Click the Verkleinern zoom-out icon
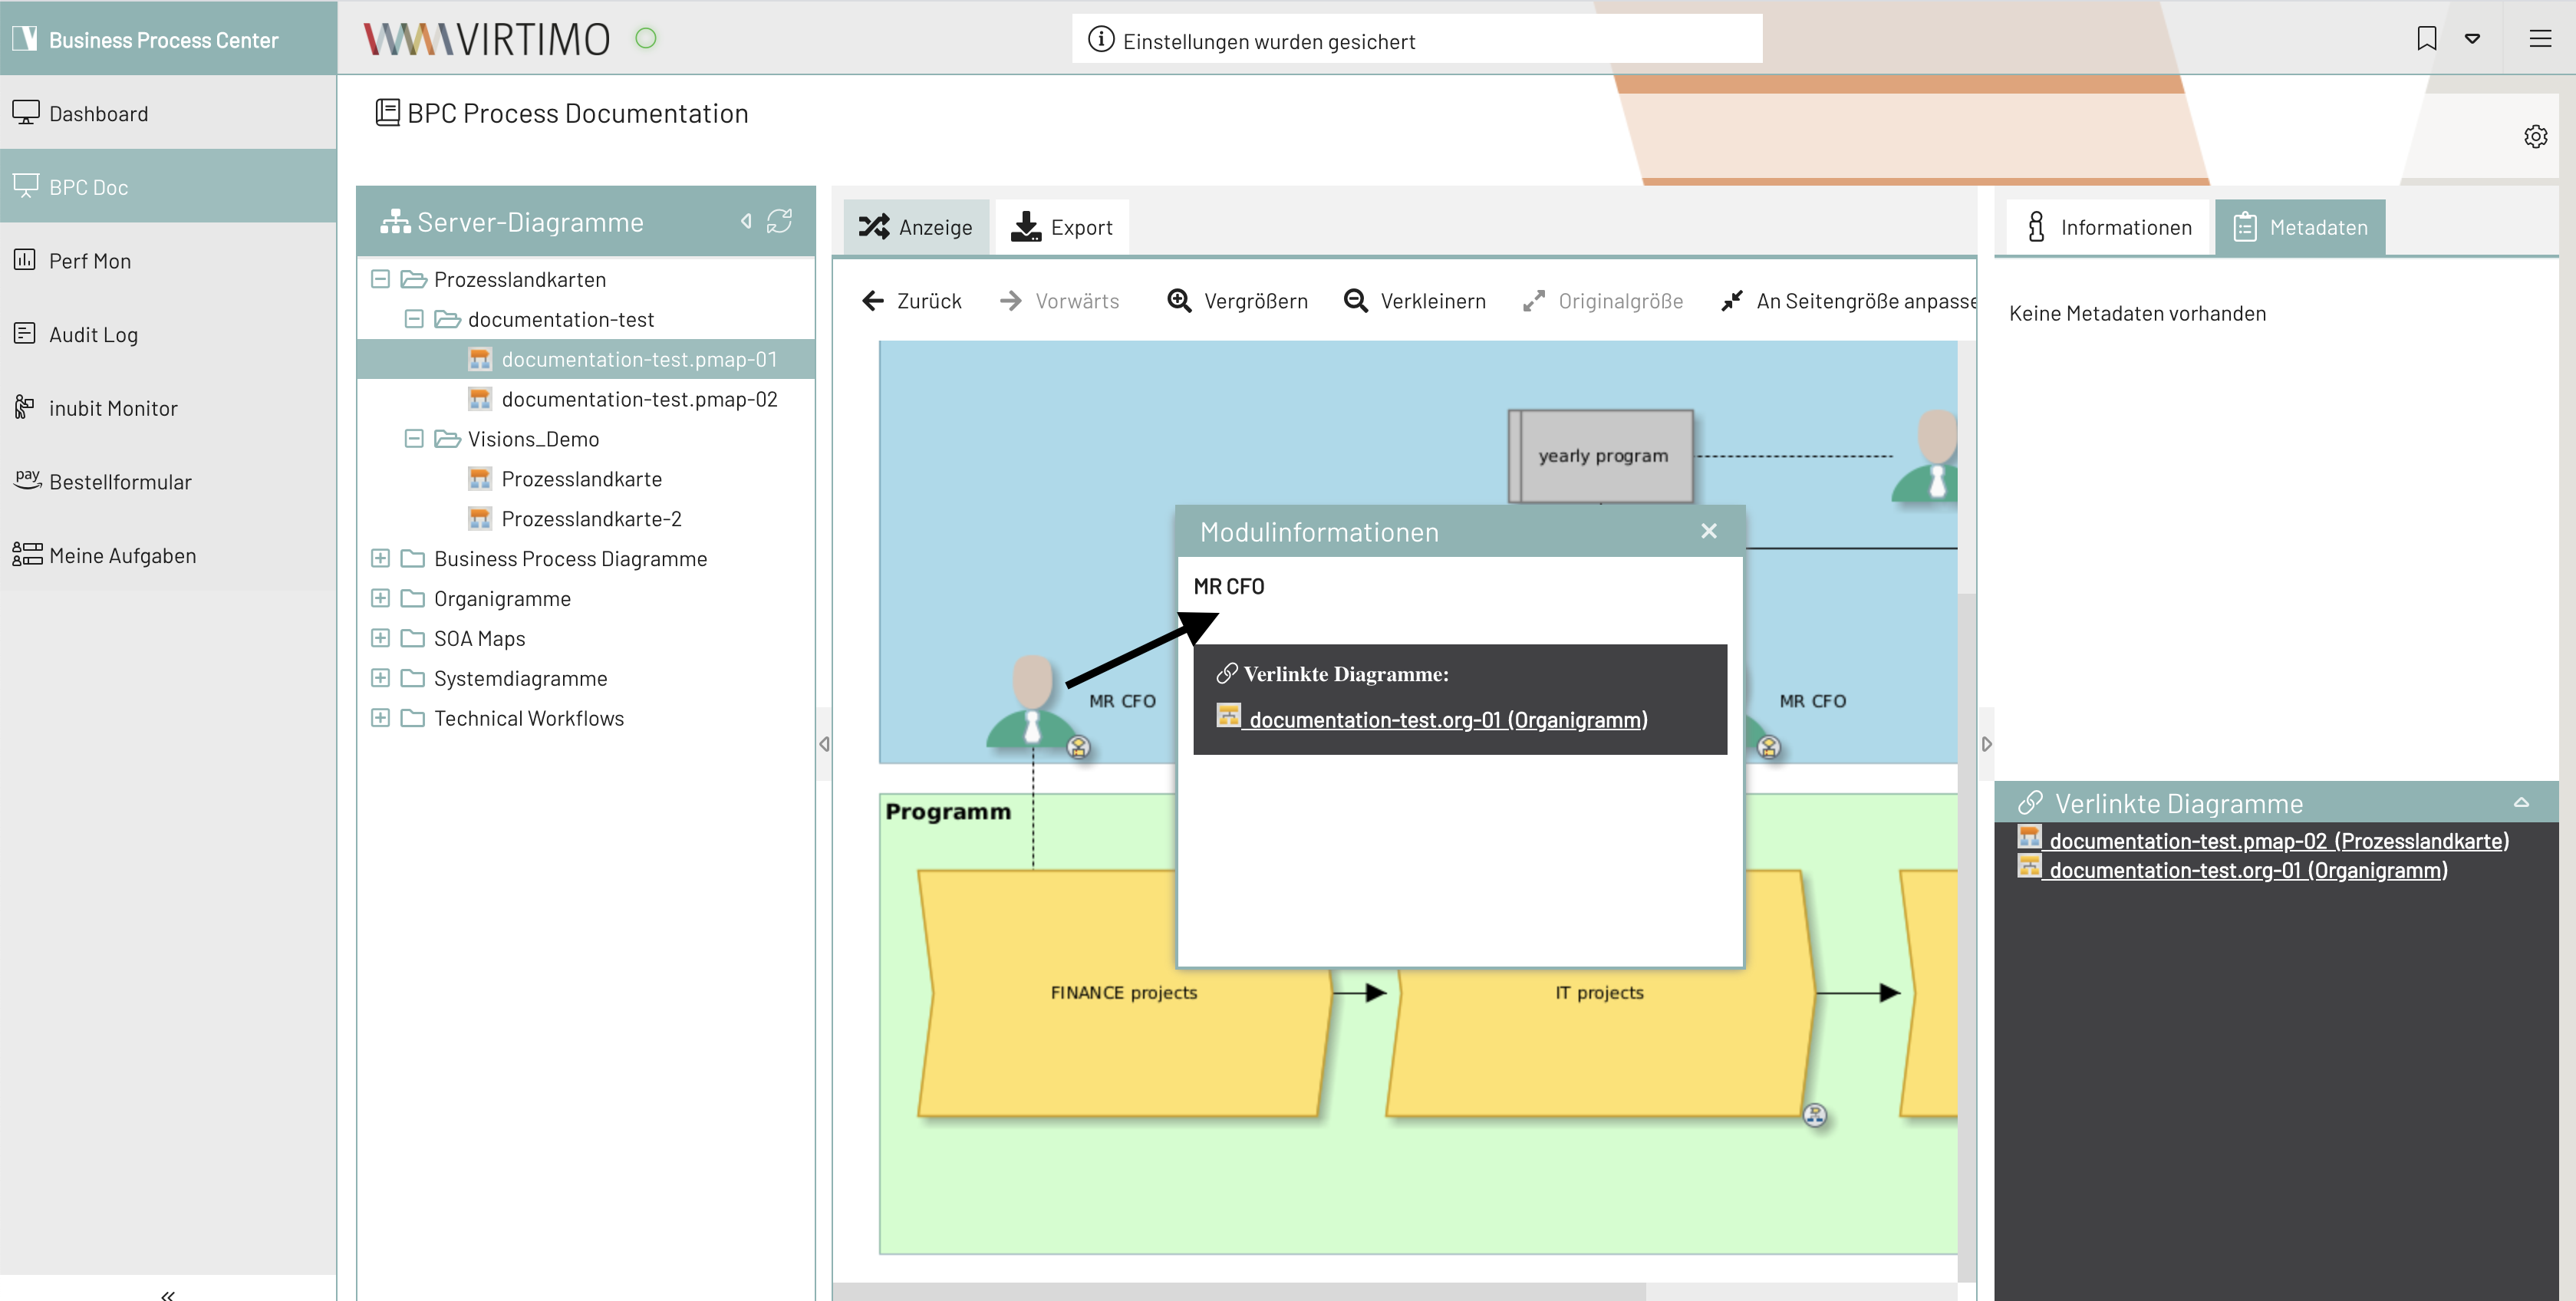This screenshot has width=2576, height=1301. pyautogui.click(x=1355, y=301)
